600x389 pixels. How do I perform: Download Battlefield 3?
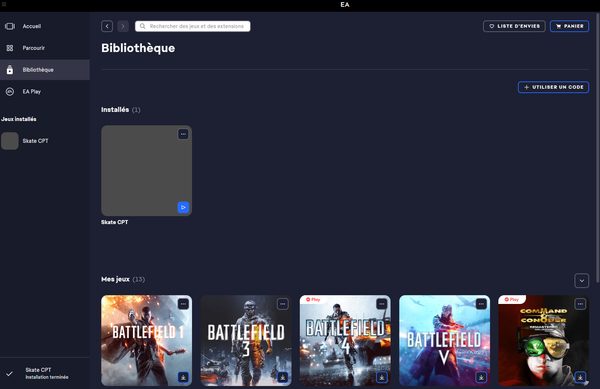[x=282, y=377]
